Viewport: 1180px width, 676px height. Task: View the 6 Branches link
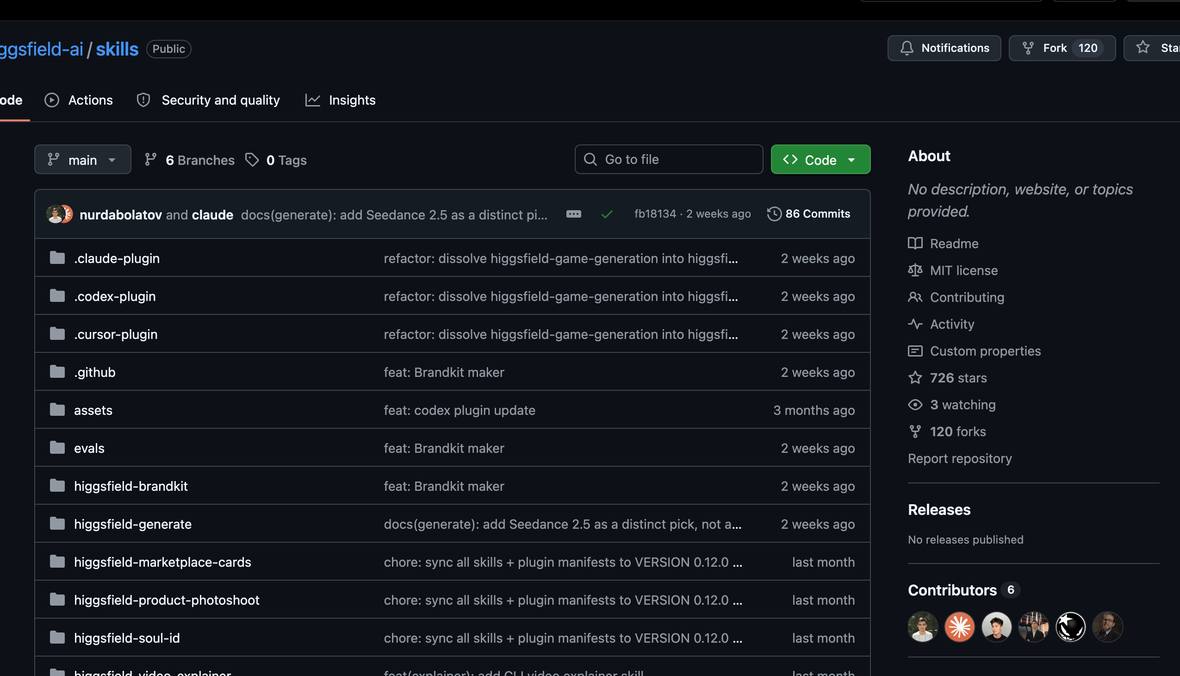tap(190, 160)
